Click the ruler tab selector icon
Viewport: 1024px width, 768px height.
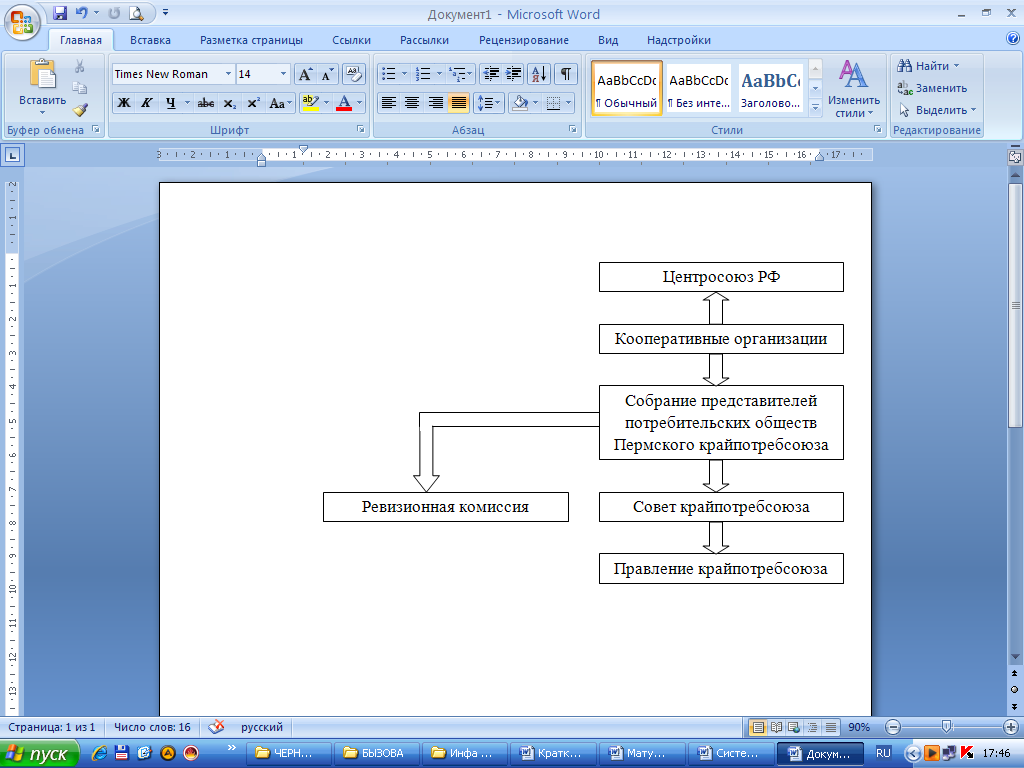[13, 155]
